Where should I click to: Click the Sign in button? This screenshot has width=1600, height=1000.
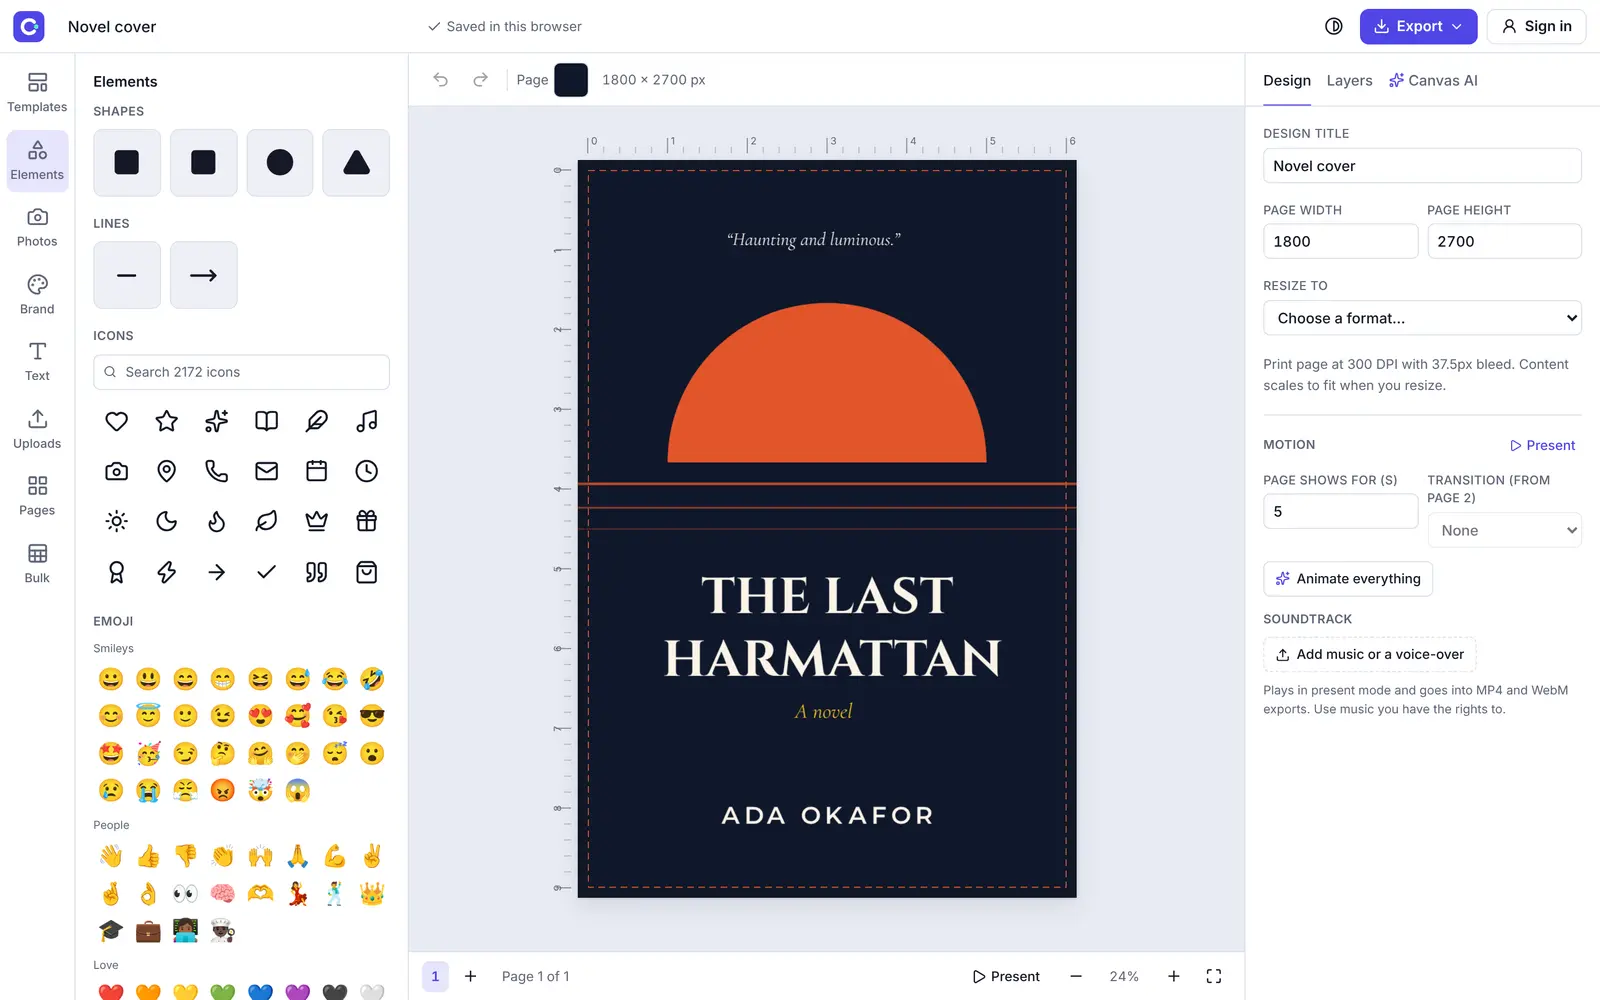1537,27
